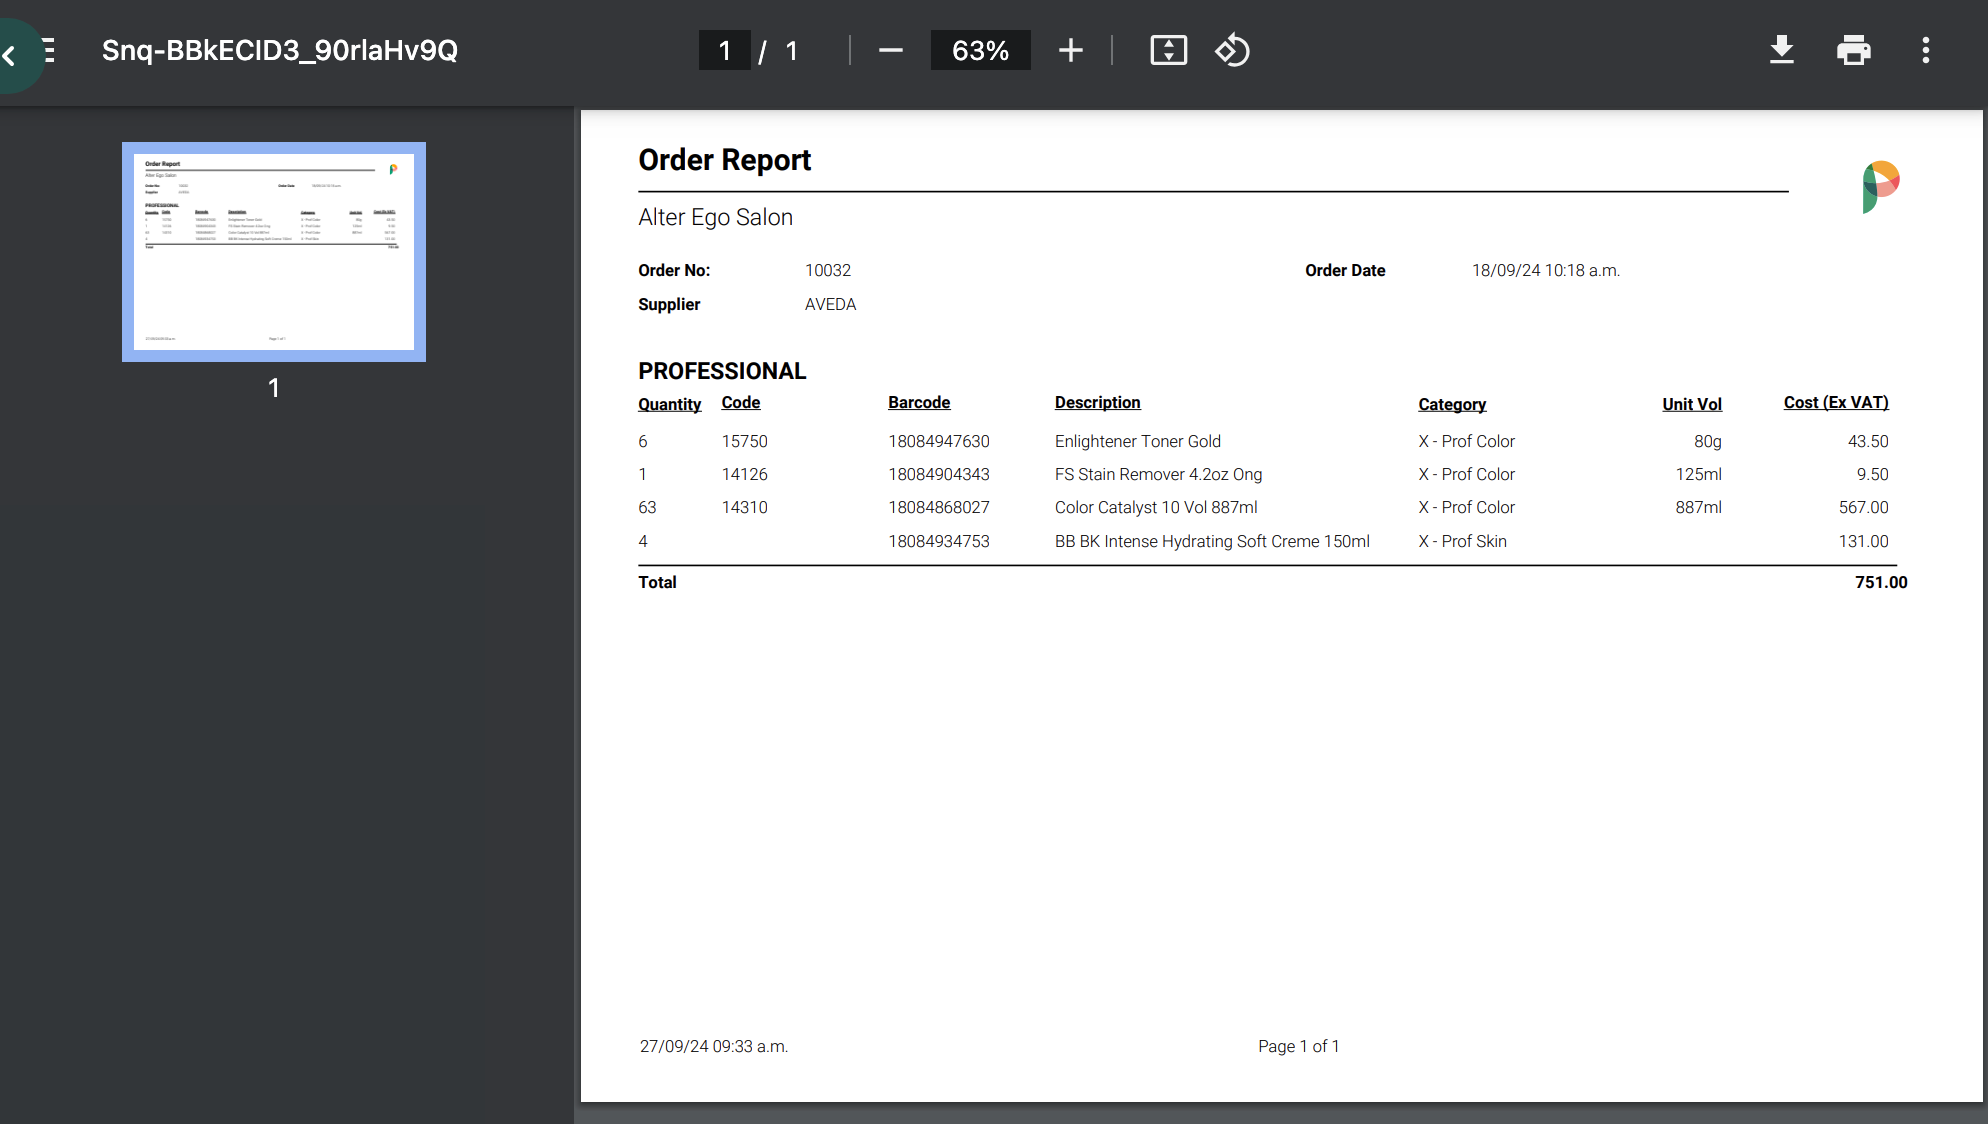Click the Order No: label
Viewport: 1988px width, 1124px height.
(674, 270)
